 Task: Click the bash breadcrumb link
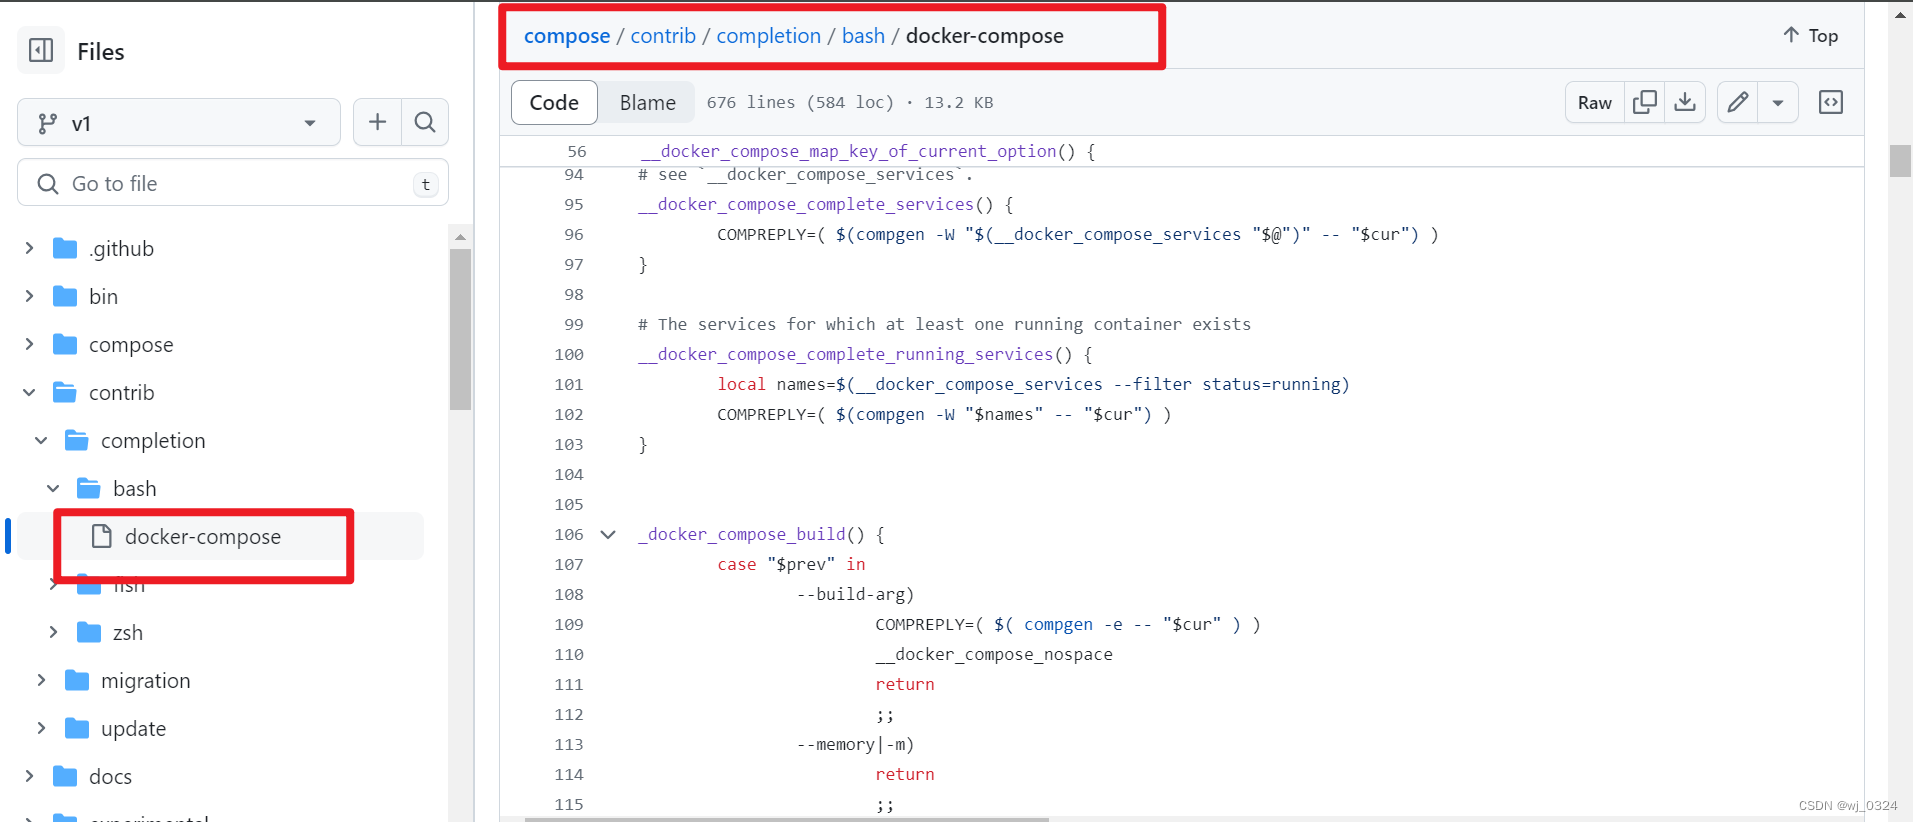coord(863,36)
